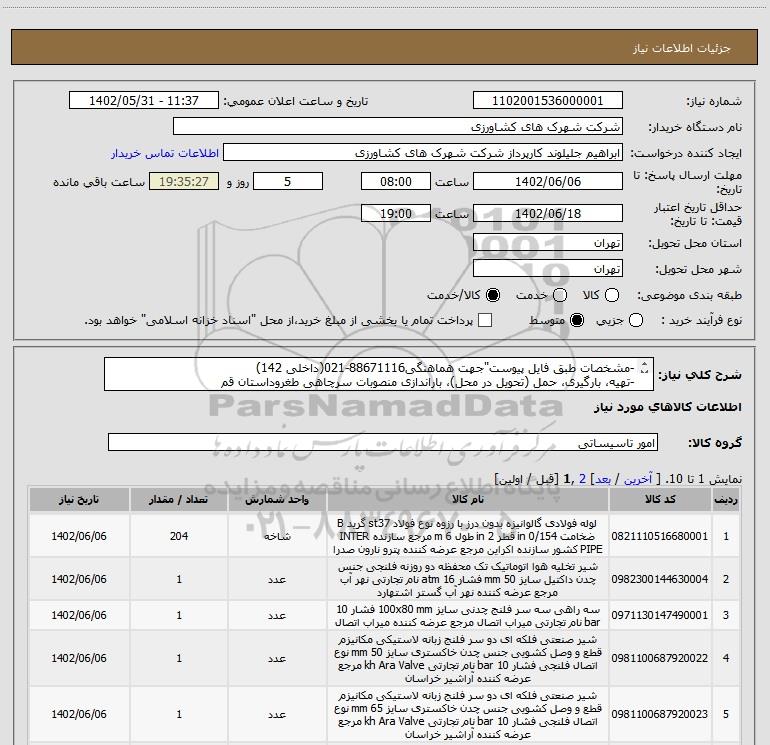Click section title اطلاعات کالاهای مورد نیاز
Image resolution: width=770 pixels, height=745 pixels.
click(x=668, y=407)
